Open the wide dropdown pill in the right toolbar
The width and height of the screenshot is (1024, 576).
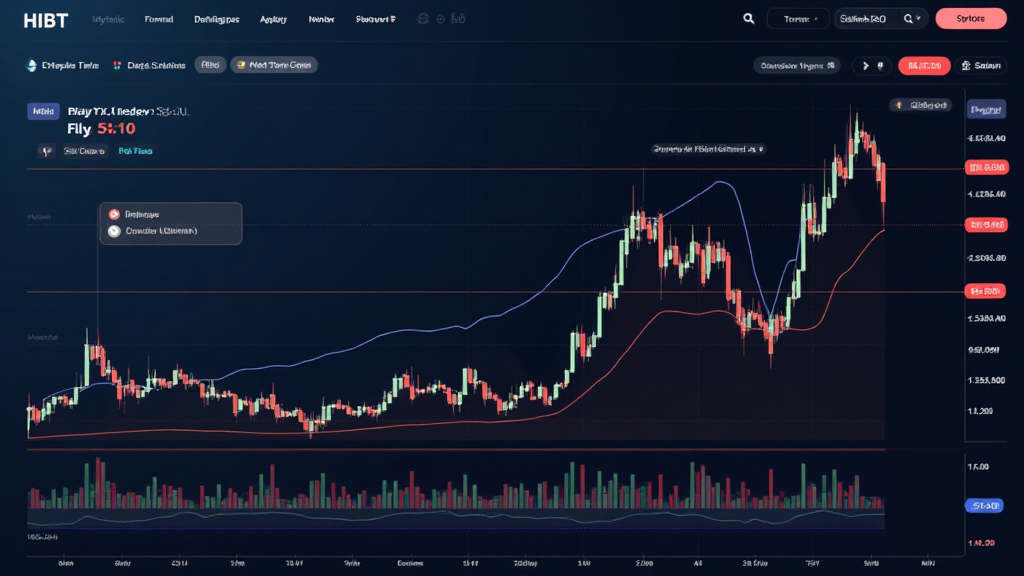point(796,66)
